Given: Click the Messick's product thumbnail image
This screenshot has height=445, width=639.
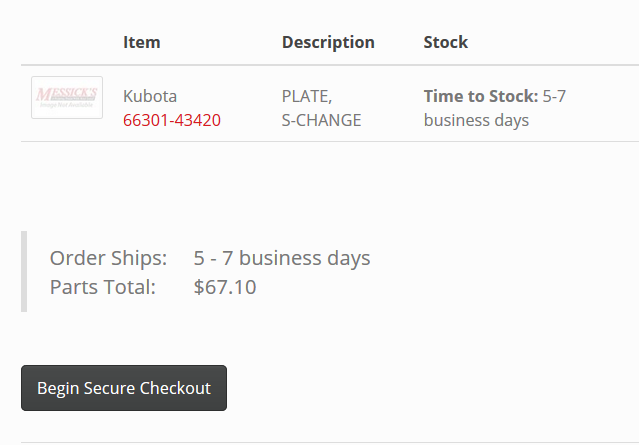Looking at the screenshot, I should 67,97.
